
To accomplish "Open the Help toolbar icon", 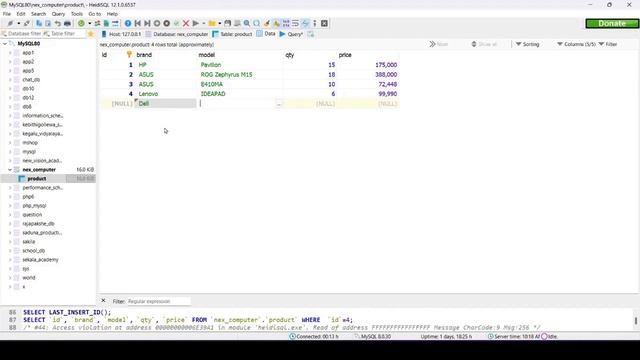I will pos(128,23).
